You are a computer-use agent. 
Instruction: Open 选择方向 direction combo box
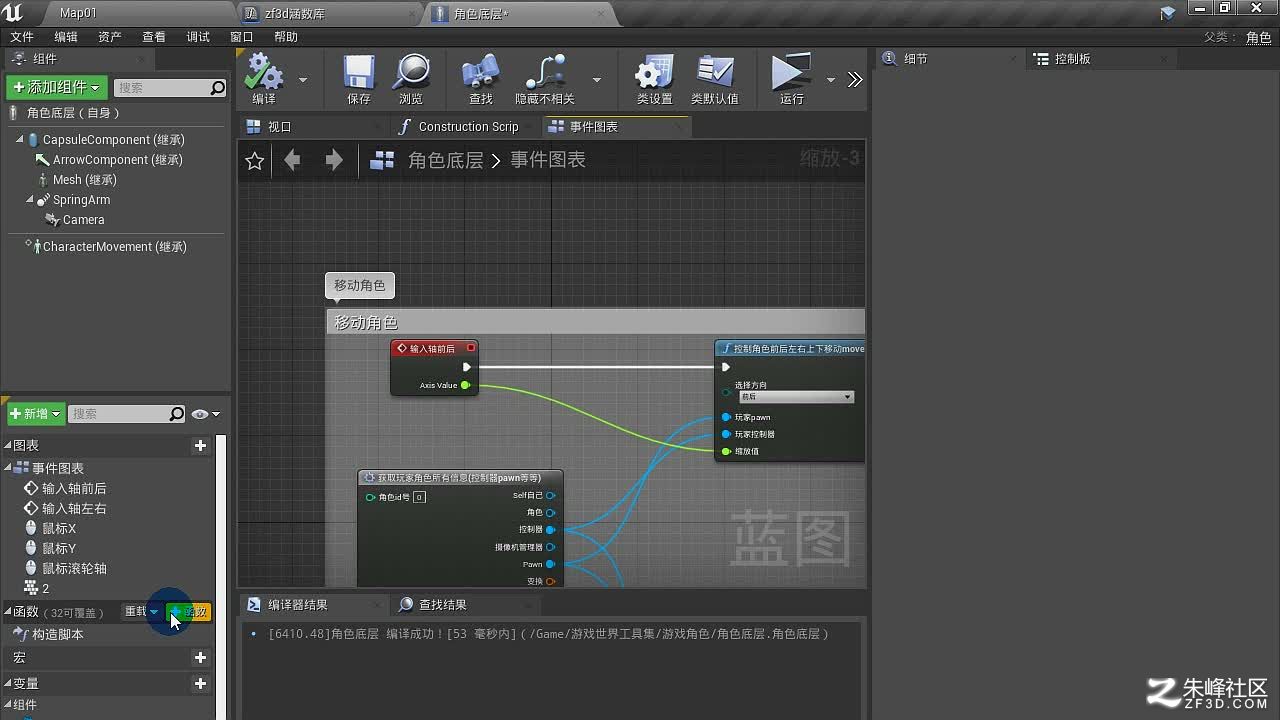[796, 397]
